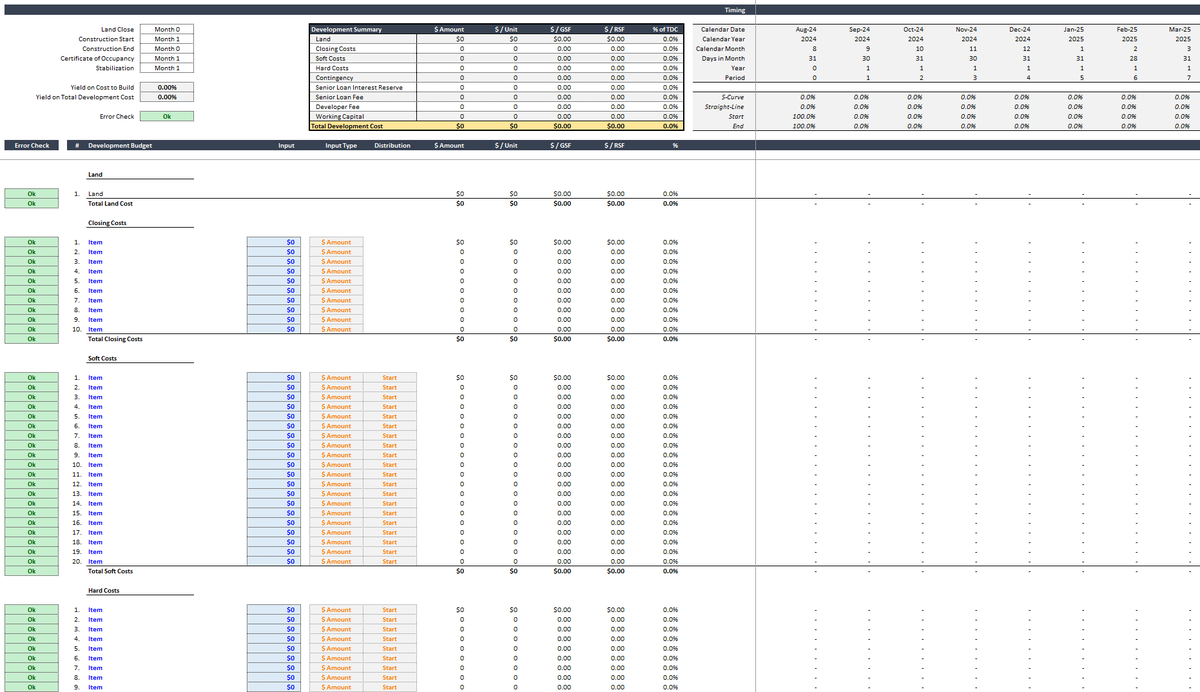
Task: Select the Yield on Cost to Build value
Action: (x=167, y=88)
